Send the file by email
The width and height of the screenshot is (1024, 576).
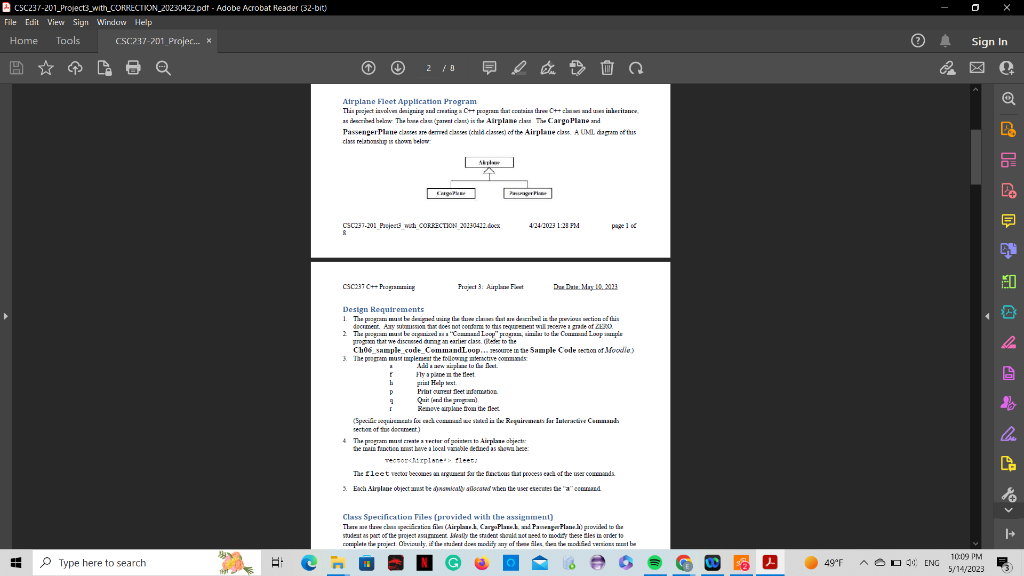pos(977,68)
